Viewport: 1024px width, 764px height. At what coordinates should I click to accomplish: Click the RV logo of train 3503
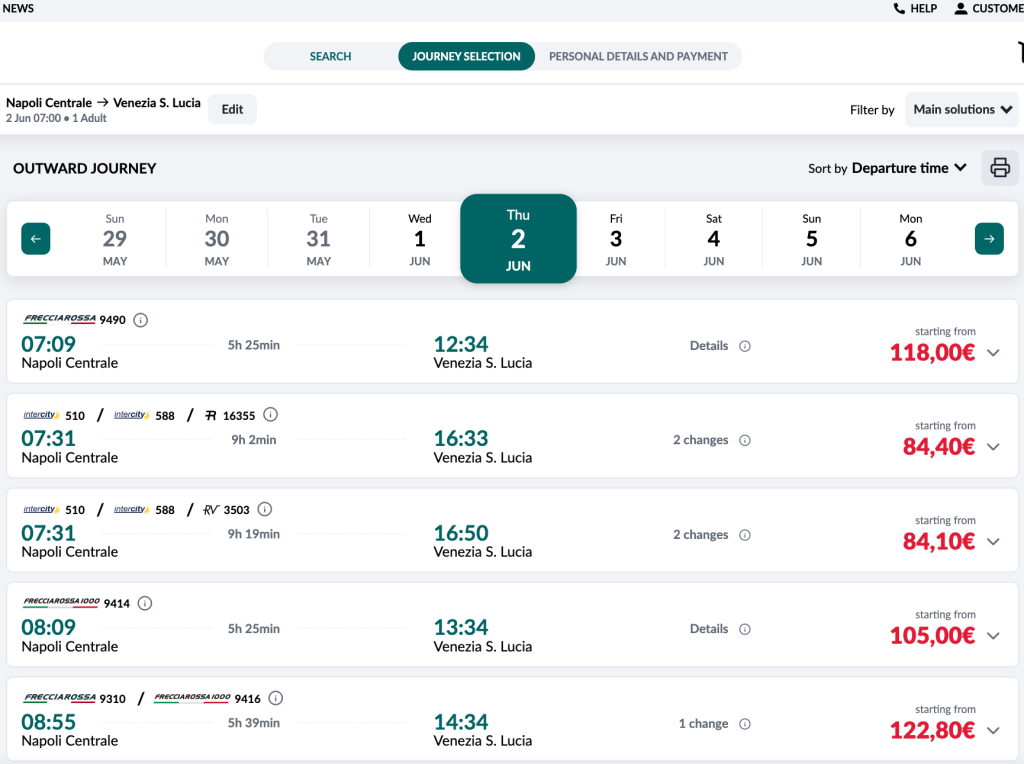coord(211,509)
